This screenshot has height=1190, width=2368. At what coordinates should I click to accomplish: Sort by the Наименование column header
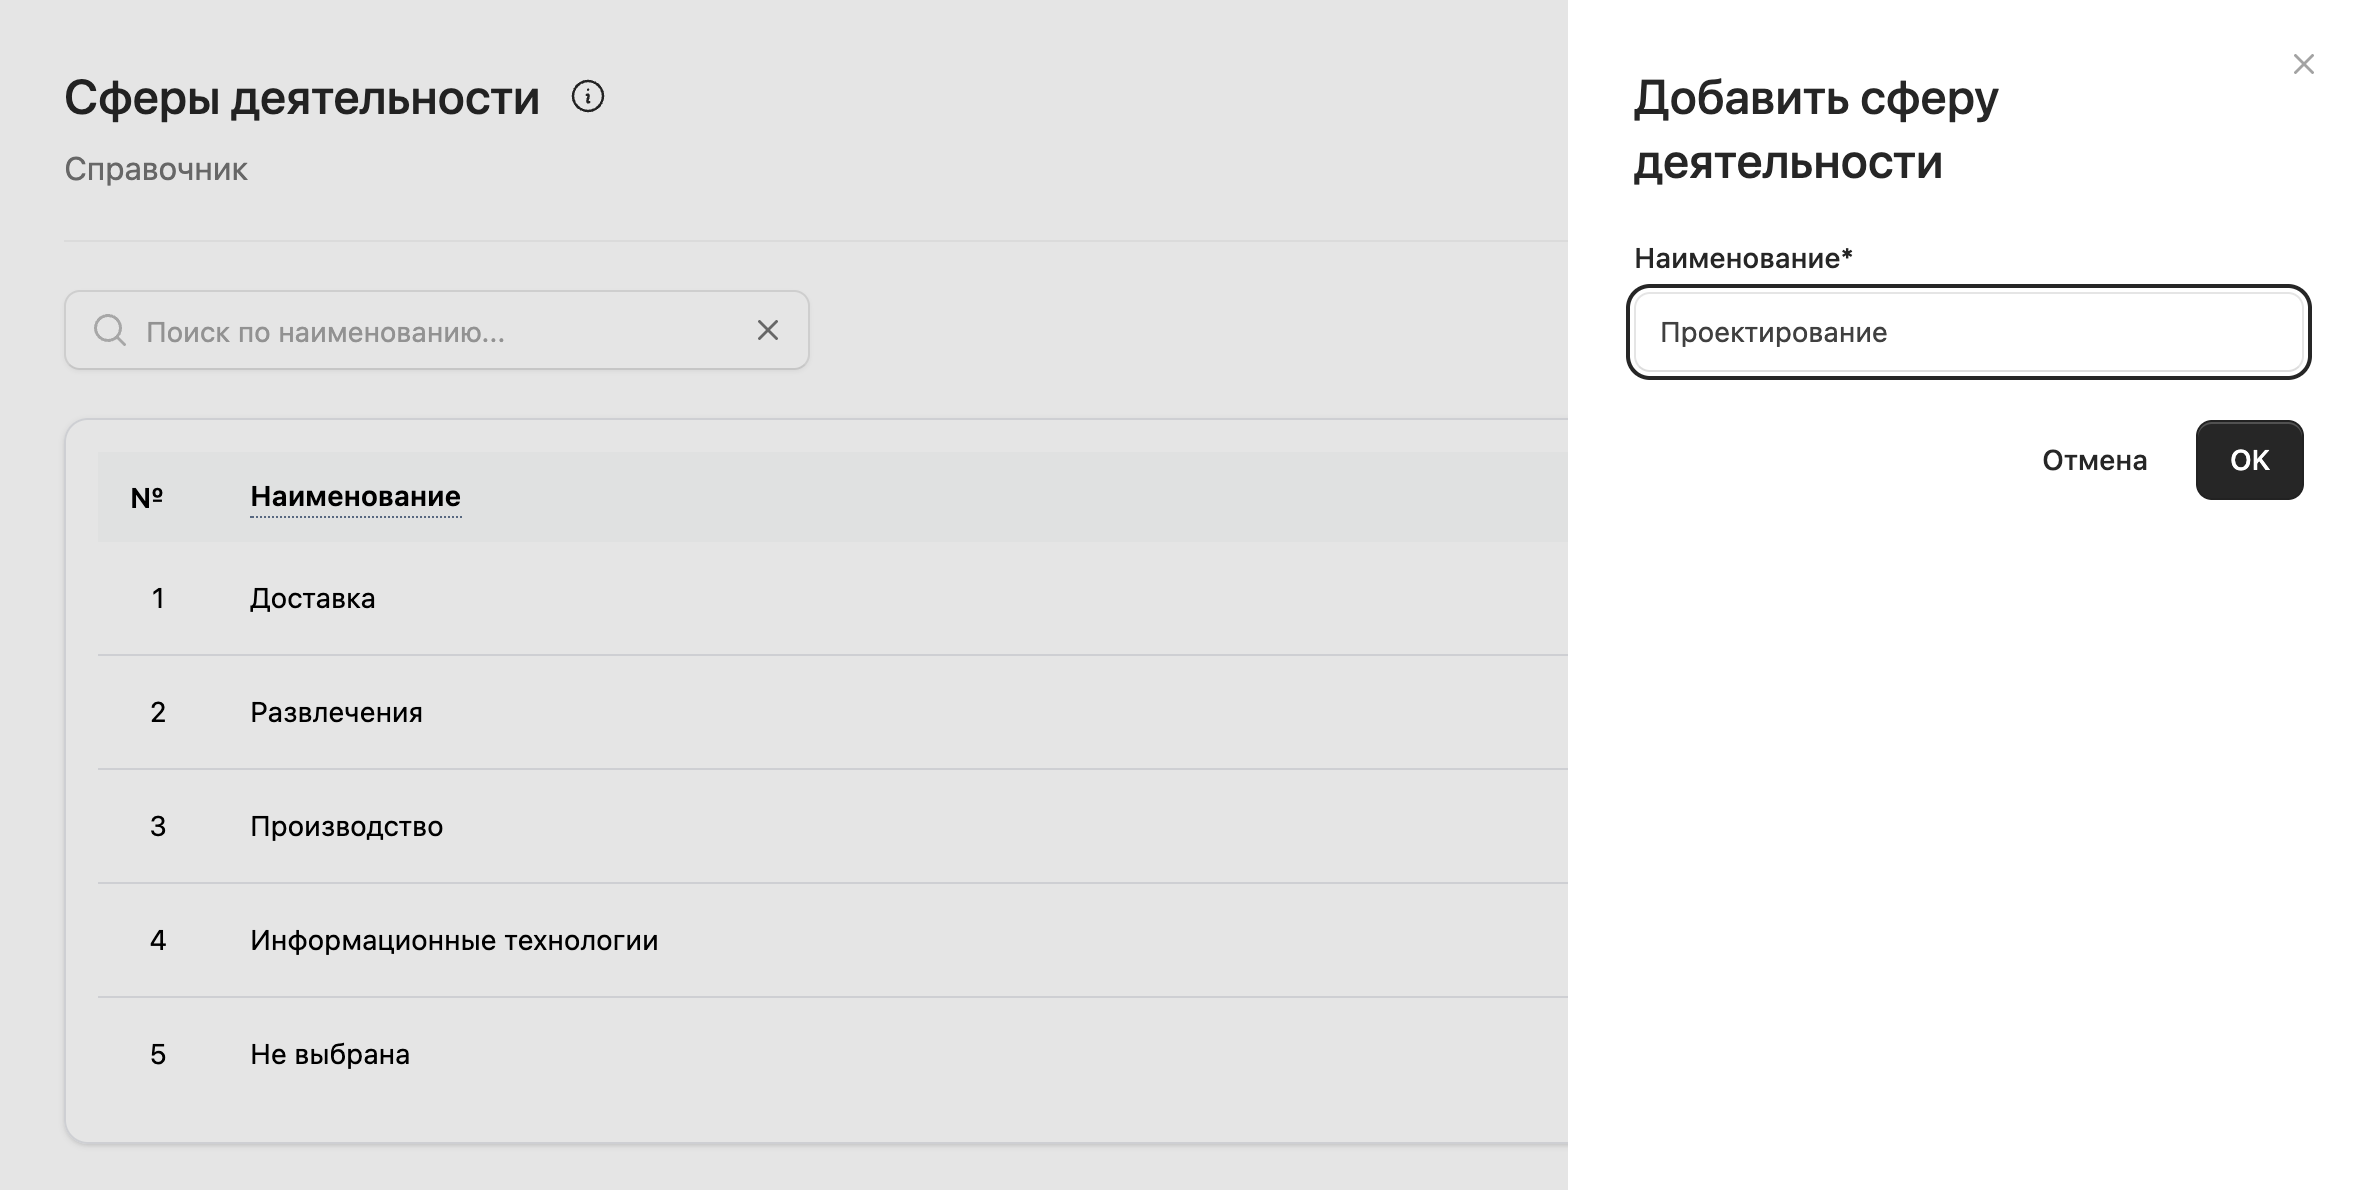pos(355,496)
